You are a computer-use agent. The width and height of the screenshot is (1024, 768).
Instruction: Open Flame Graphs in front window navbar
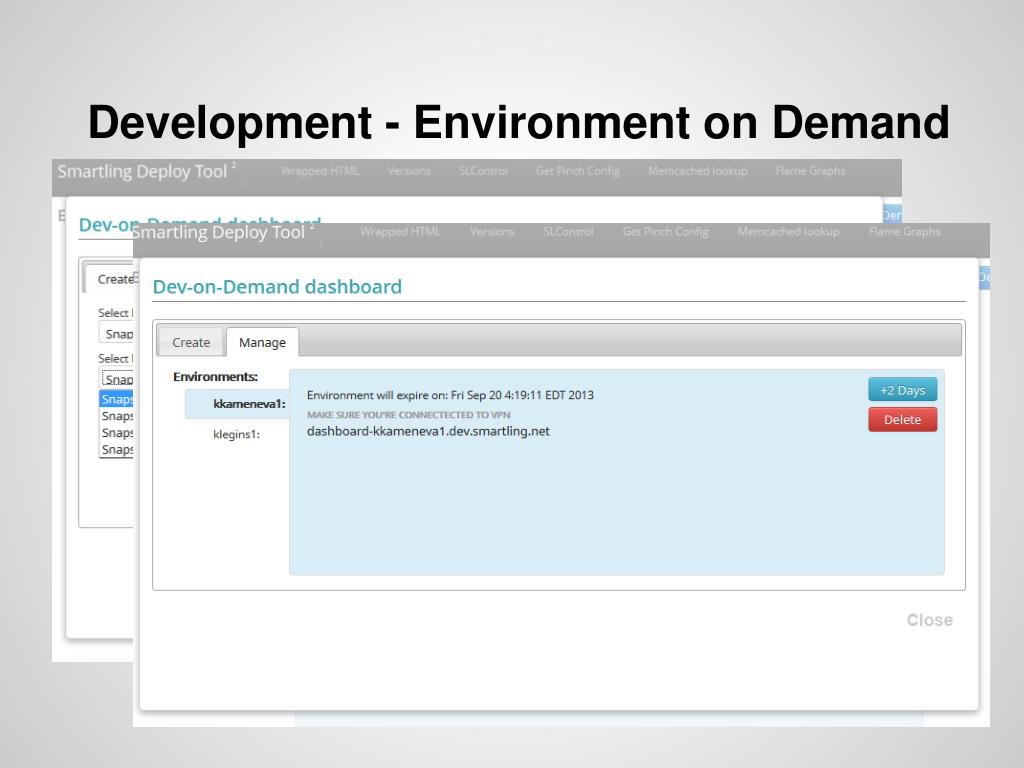coord(904,232)
